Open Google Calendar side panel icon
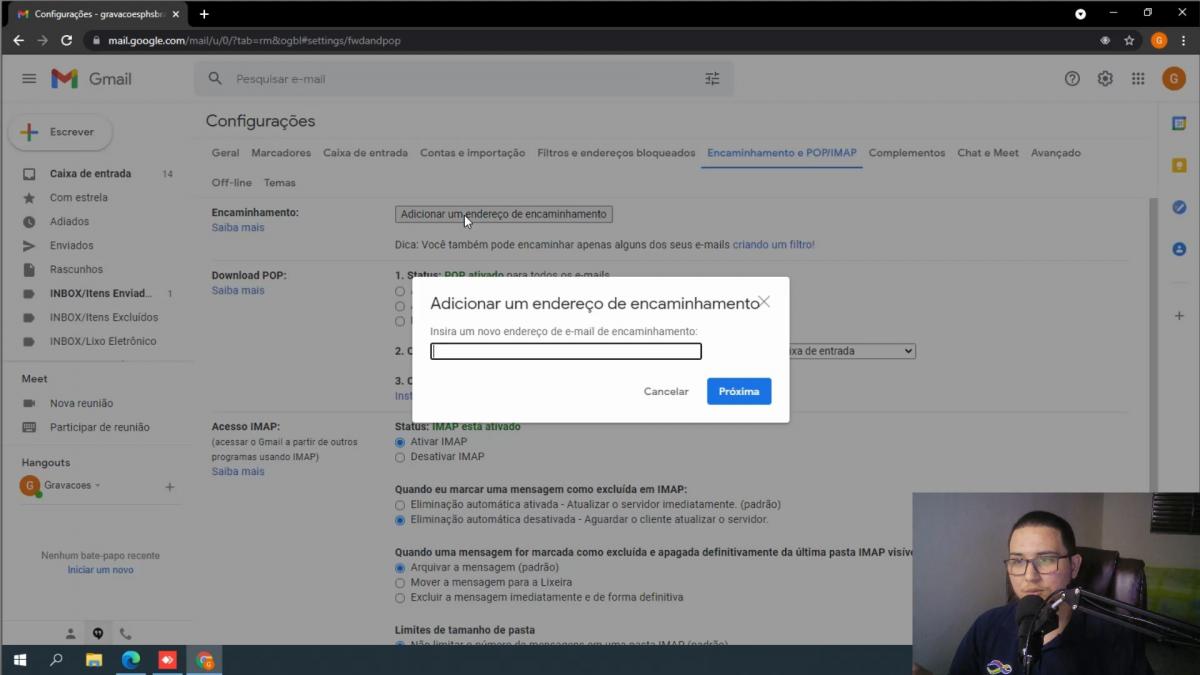The width and height of the screenshot is (1200, 675). point(1179,123)
